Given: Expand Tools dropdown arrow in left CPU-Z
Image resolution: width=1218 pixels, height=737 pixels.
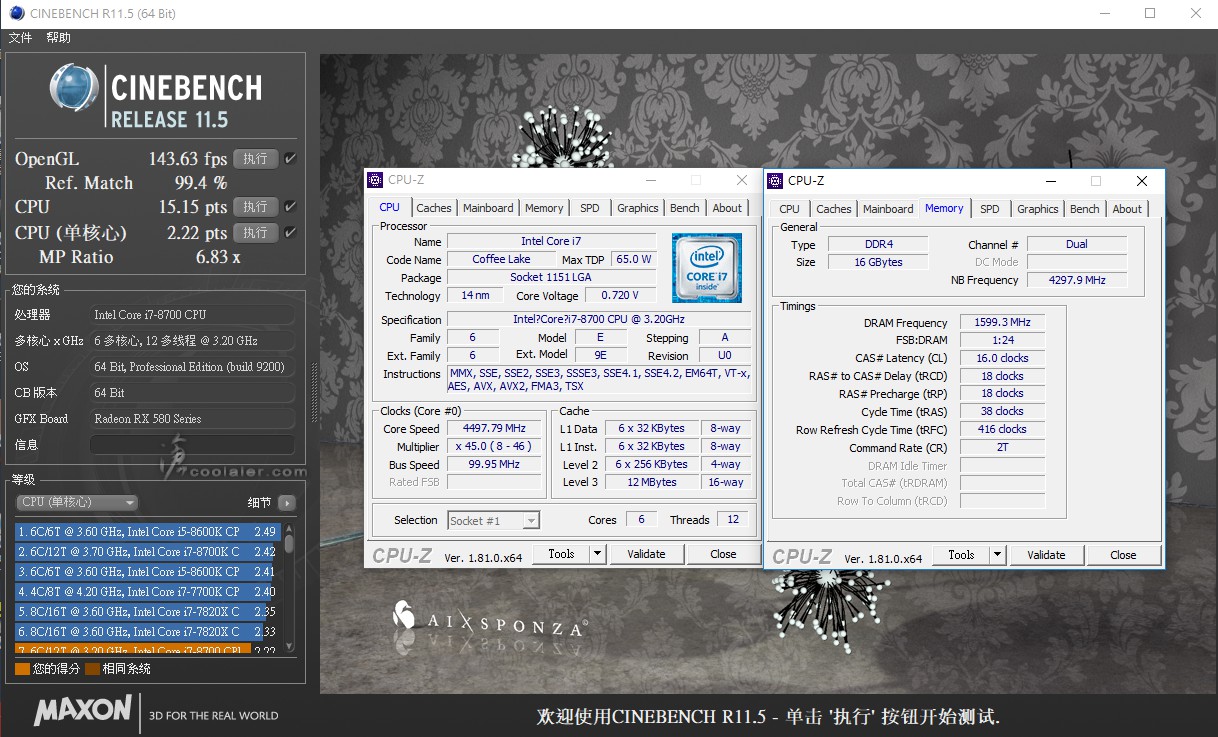Looking at the screenshot, I should (597, 554).
